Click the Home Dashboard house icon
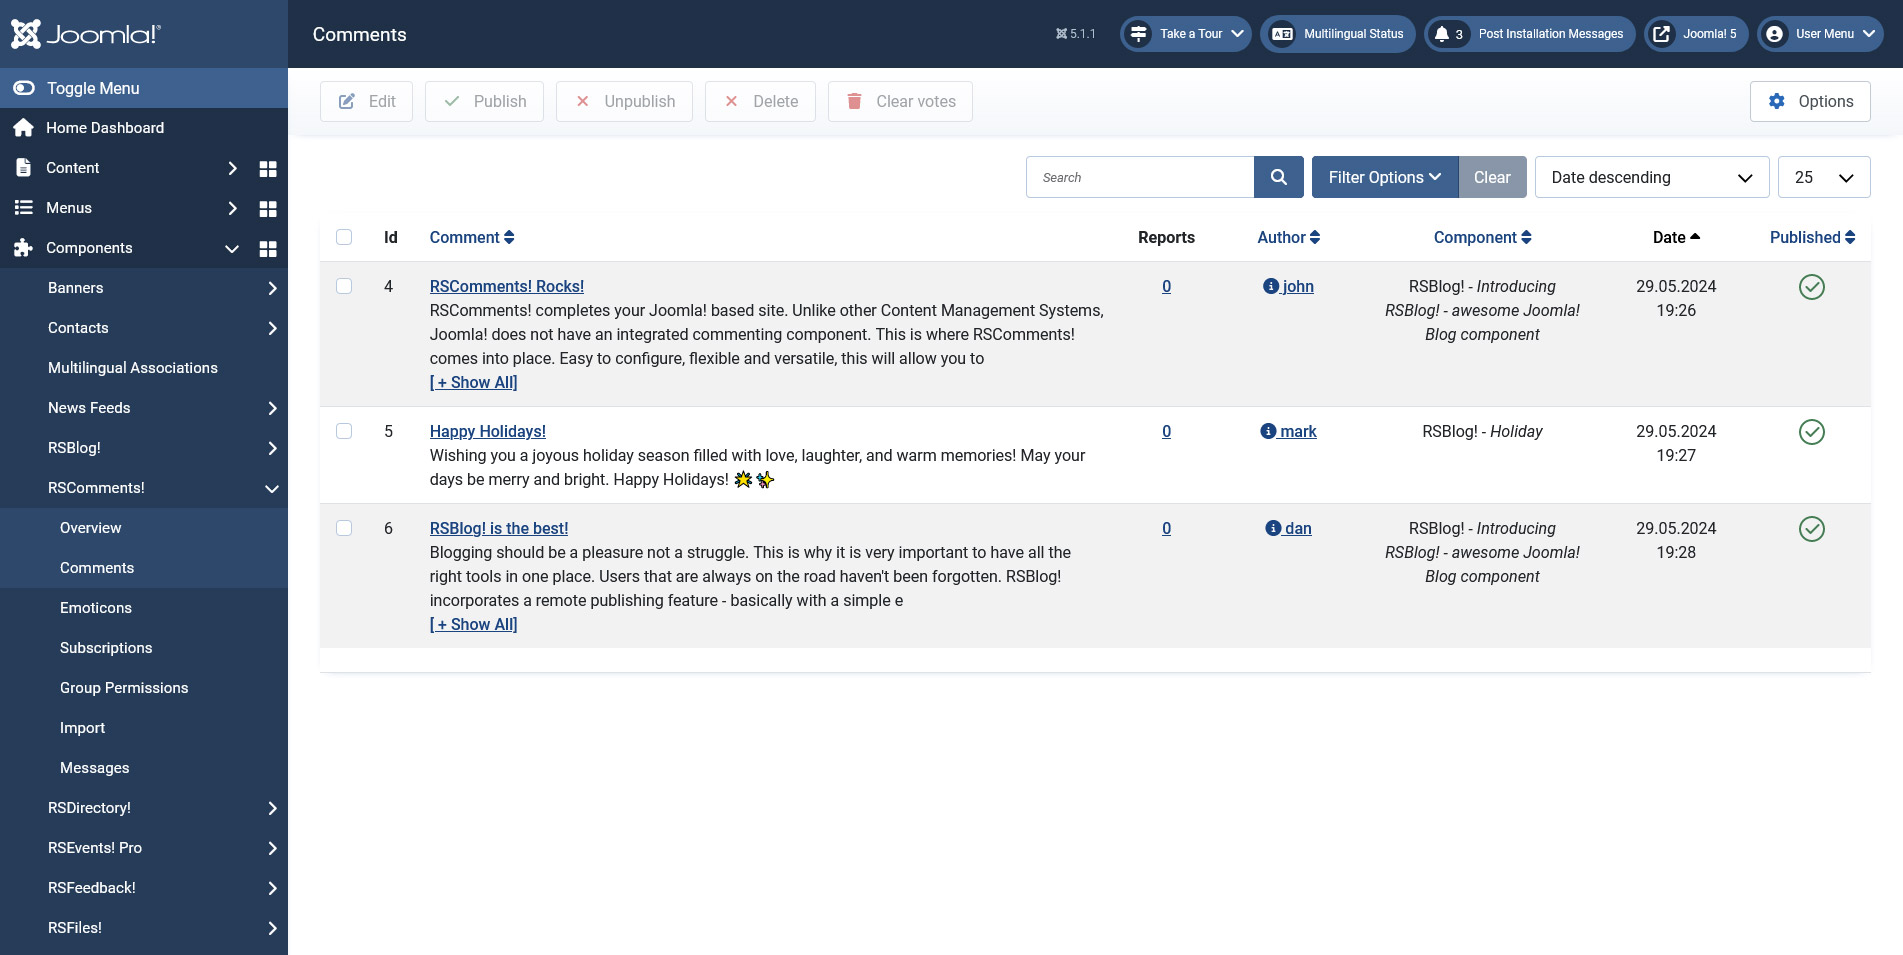The height and width of the screenshot is (955, 1903). (23, 128)
